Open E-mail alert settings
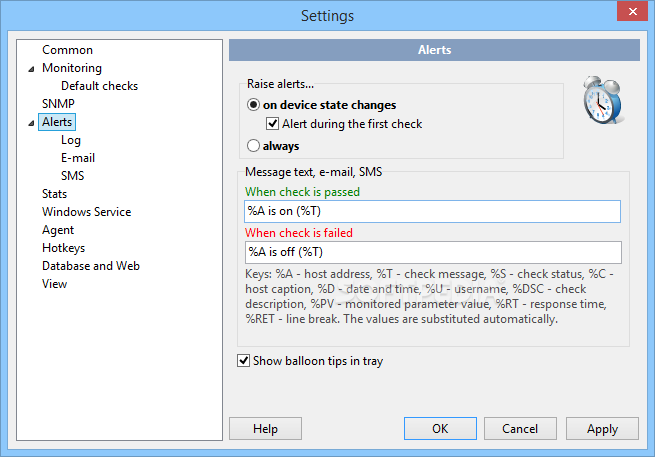The image size is (655, 457). 78,158
